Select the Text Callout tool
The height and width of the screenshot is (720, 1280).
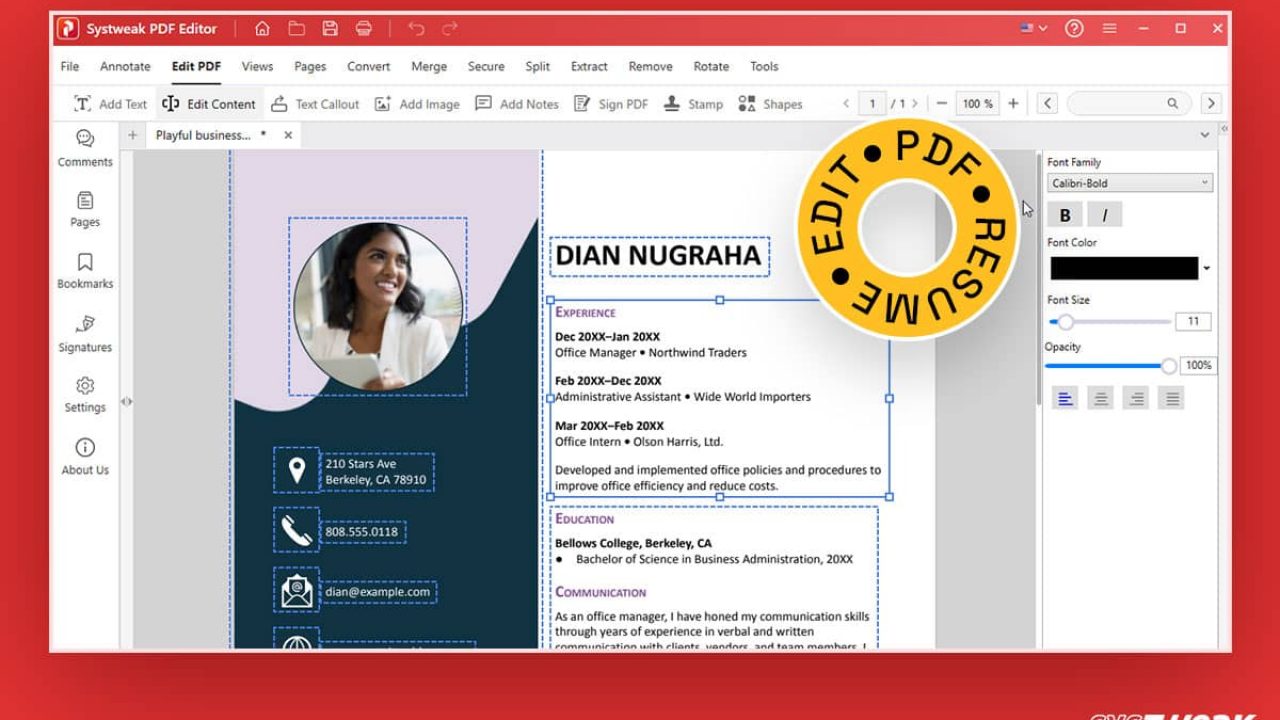[x=315, y=104]
